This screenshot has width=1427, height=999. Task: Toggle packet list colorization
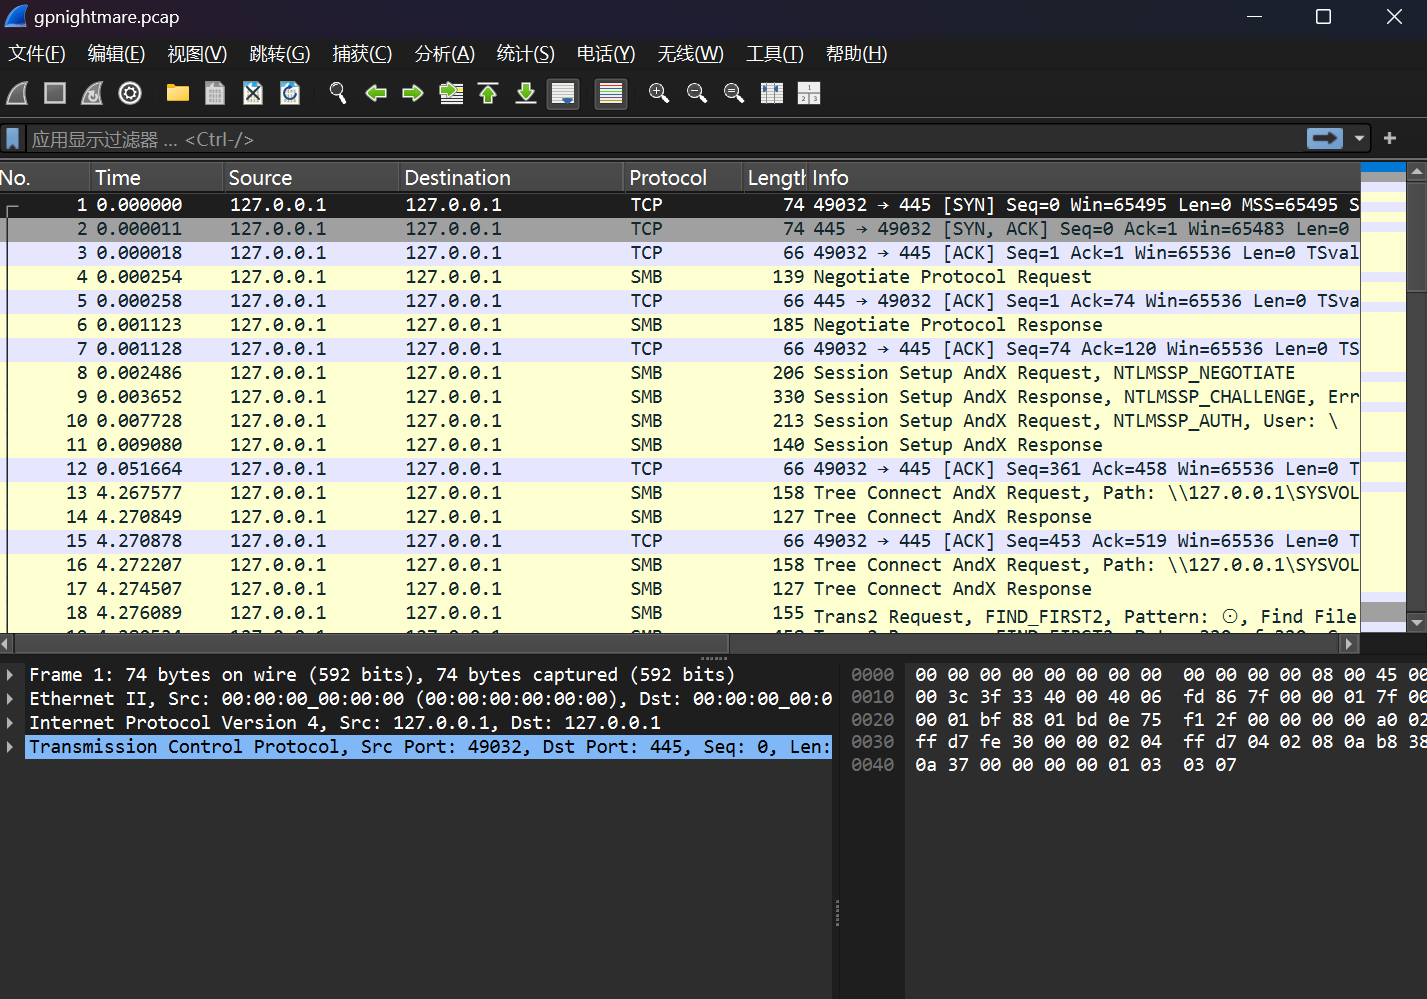click(611, 93)
